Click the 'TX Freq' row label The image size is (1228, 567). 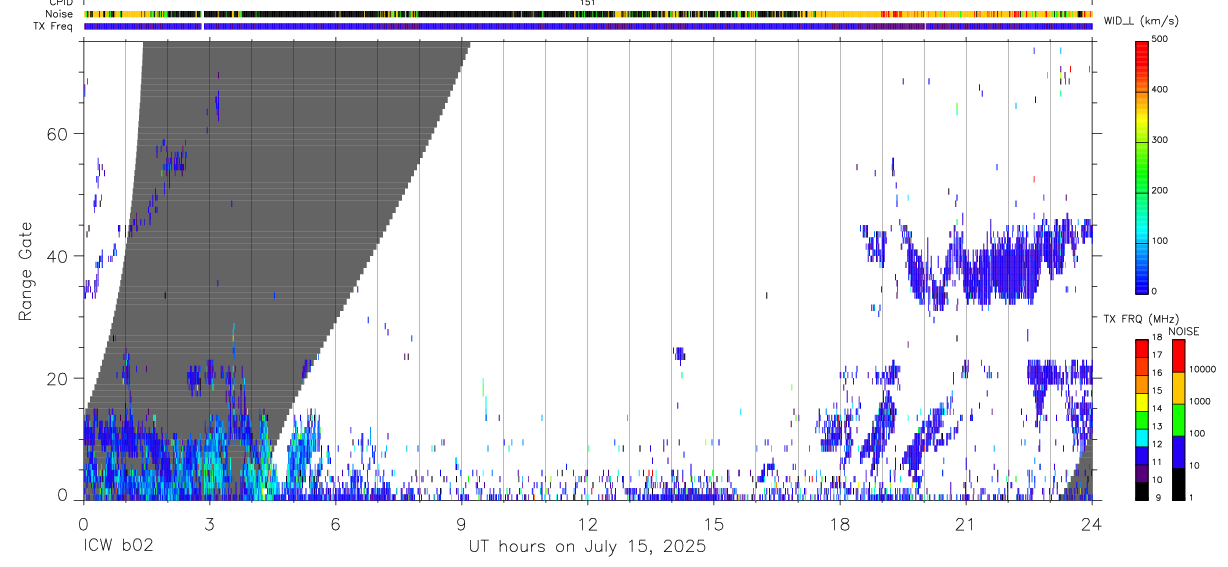(55, 26)
